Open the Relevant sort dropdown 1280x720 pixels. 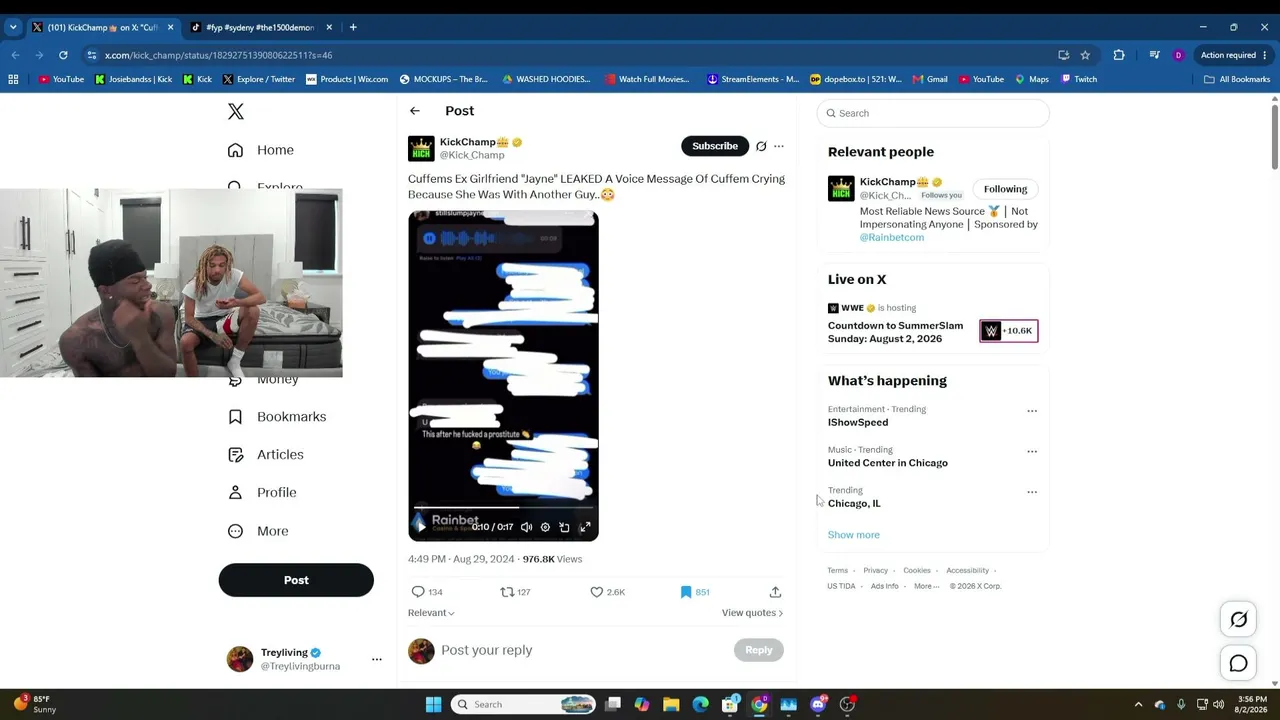(431, 613)
